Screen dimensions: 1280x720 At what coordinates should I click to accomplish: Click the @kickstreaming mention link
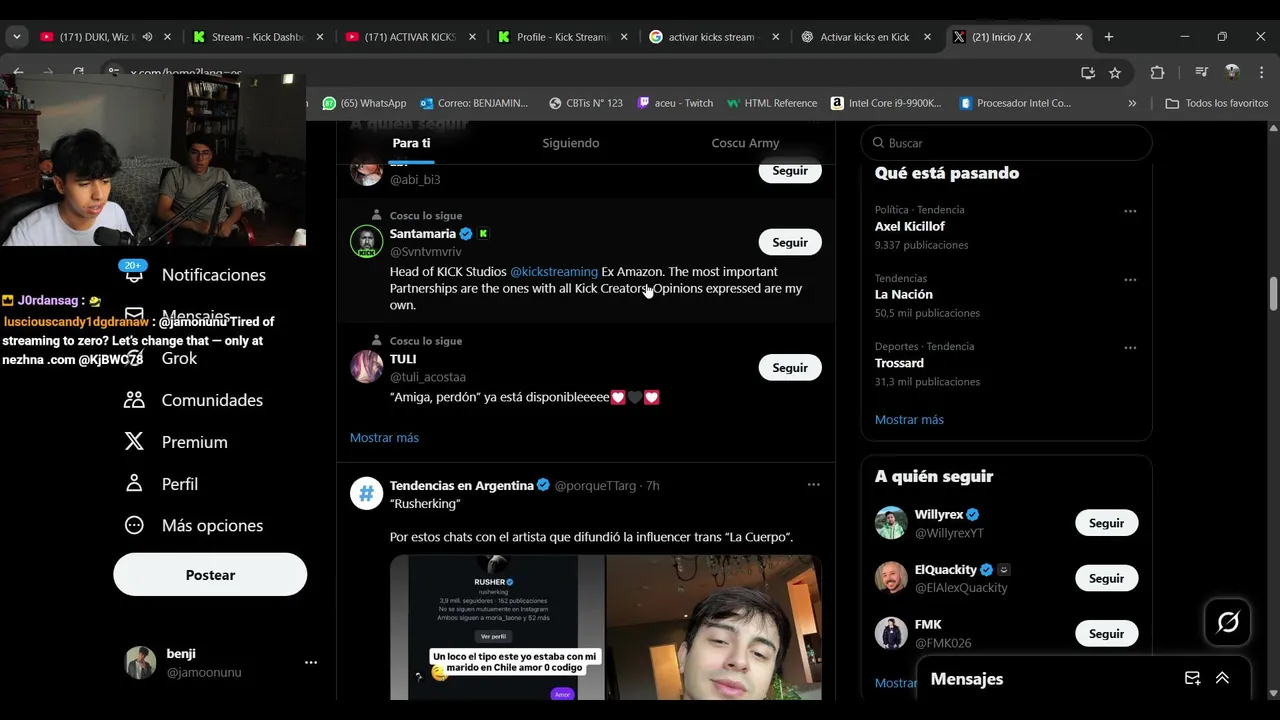pos(554,271)
